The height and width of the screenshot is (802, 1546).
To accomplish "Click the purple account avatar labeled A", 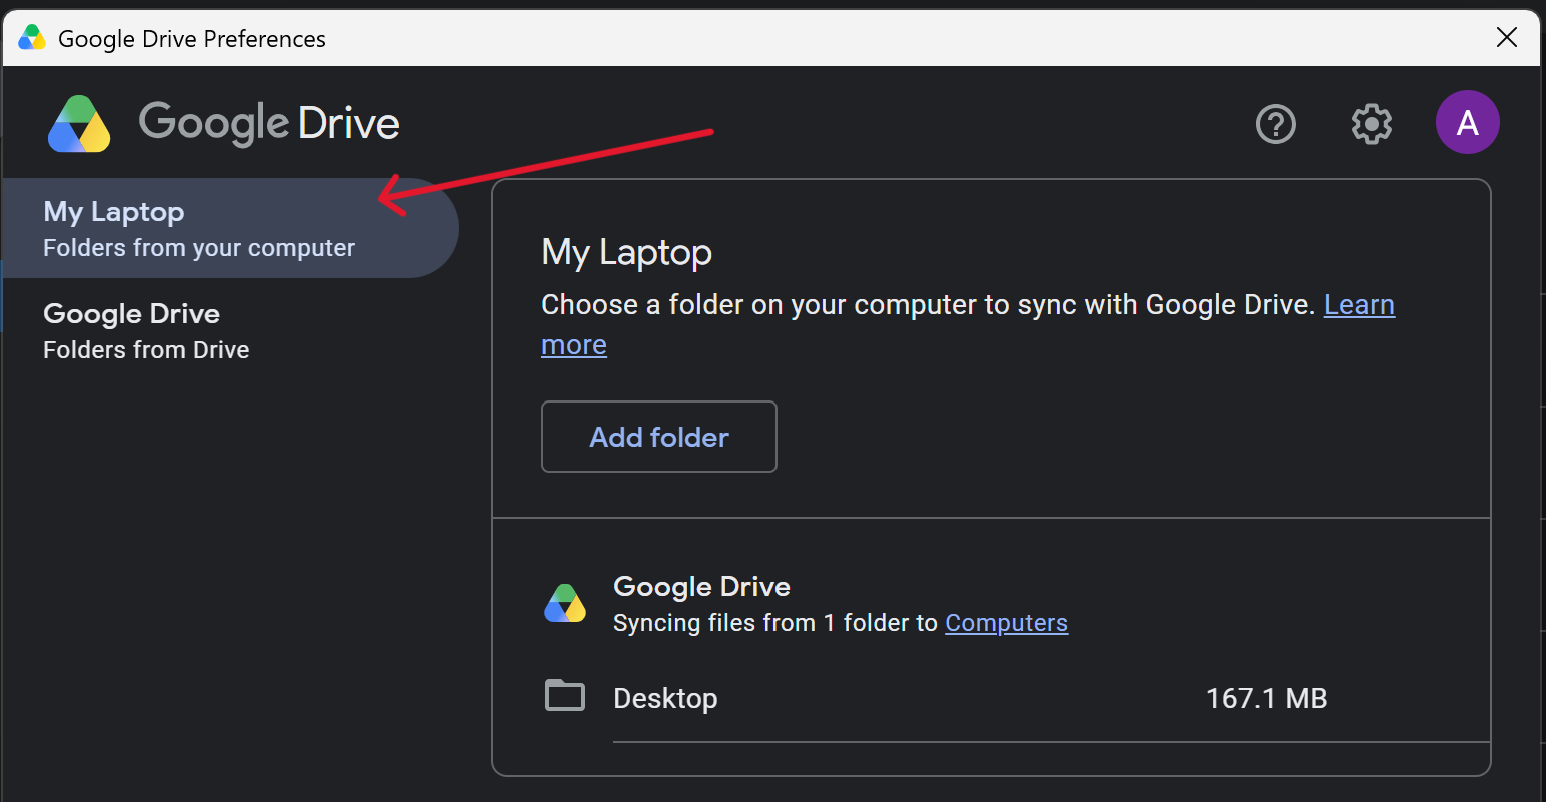I will coord(1468,122).
